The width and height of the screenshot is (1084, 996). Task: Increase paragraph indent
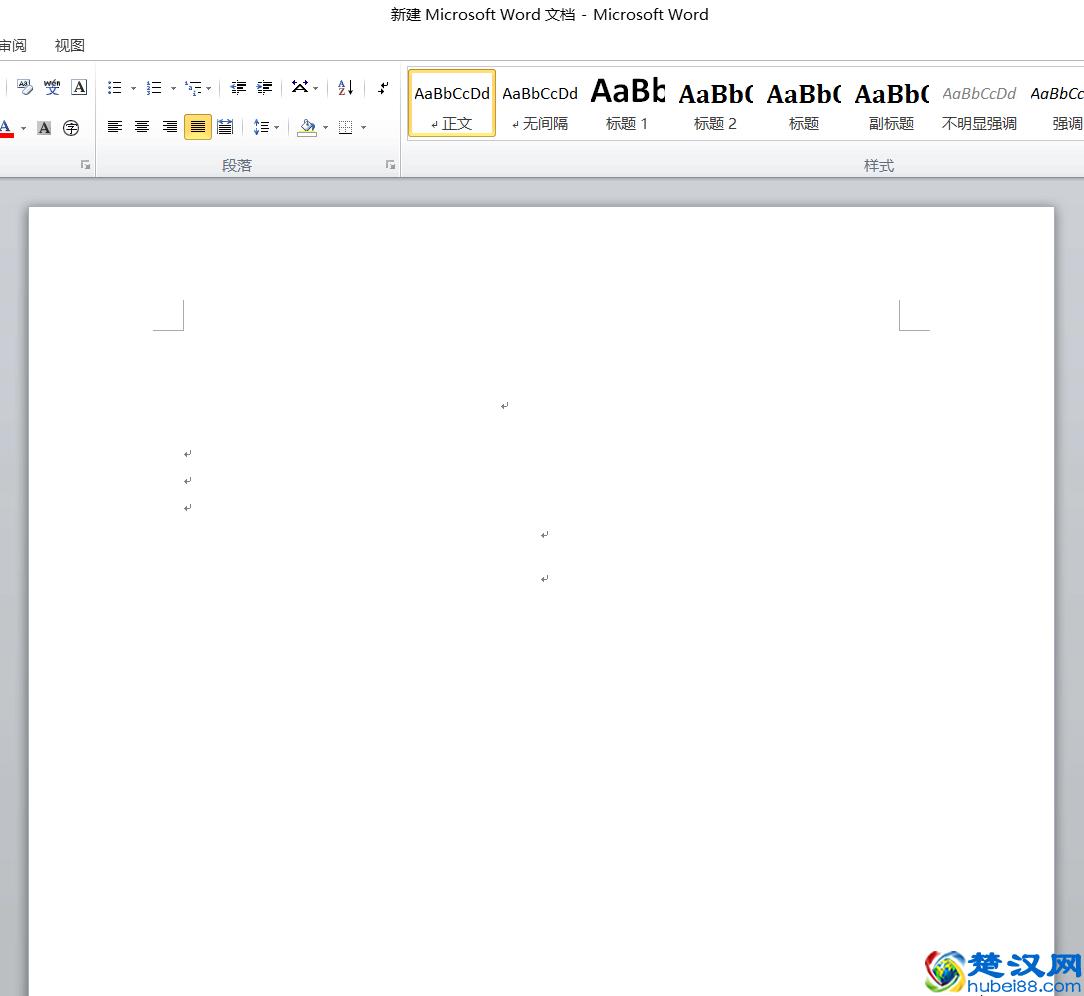[264, 88]
